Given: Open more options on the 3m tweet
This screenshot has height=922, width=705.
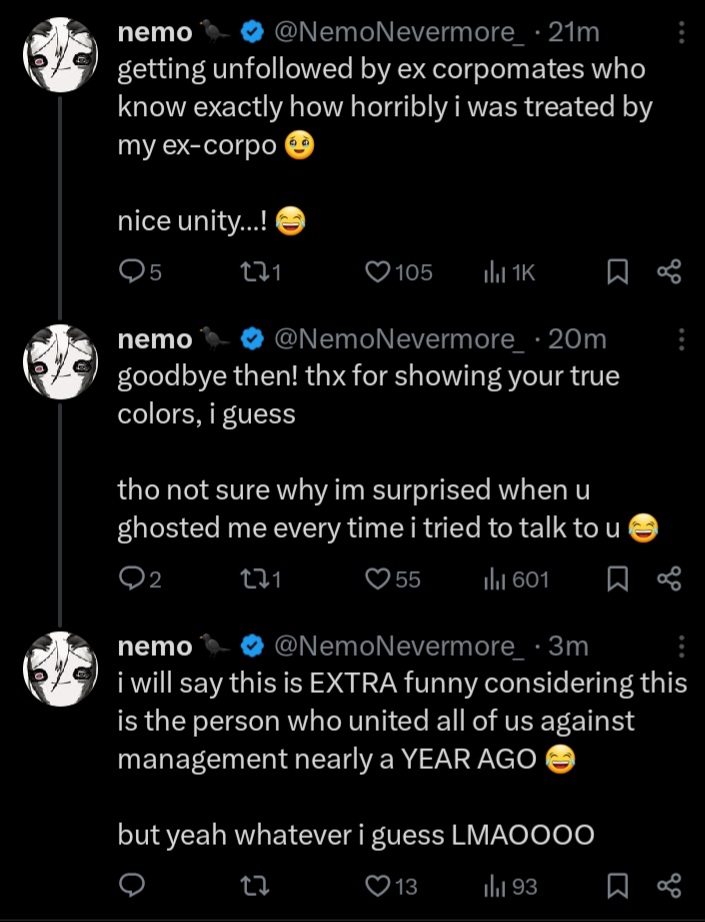Looking at the screenshot, I should coord(682,646).
